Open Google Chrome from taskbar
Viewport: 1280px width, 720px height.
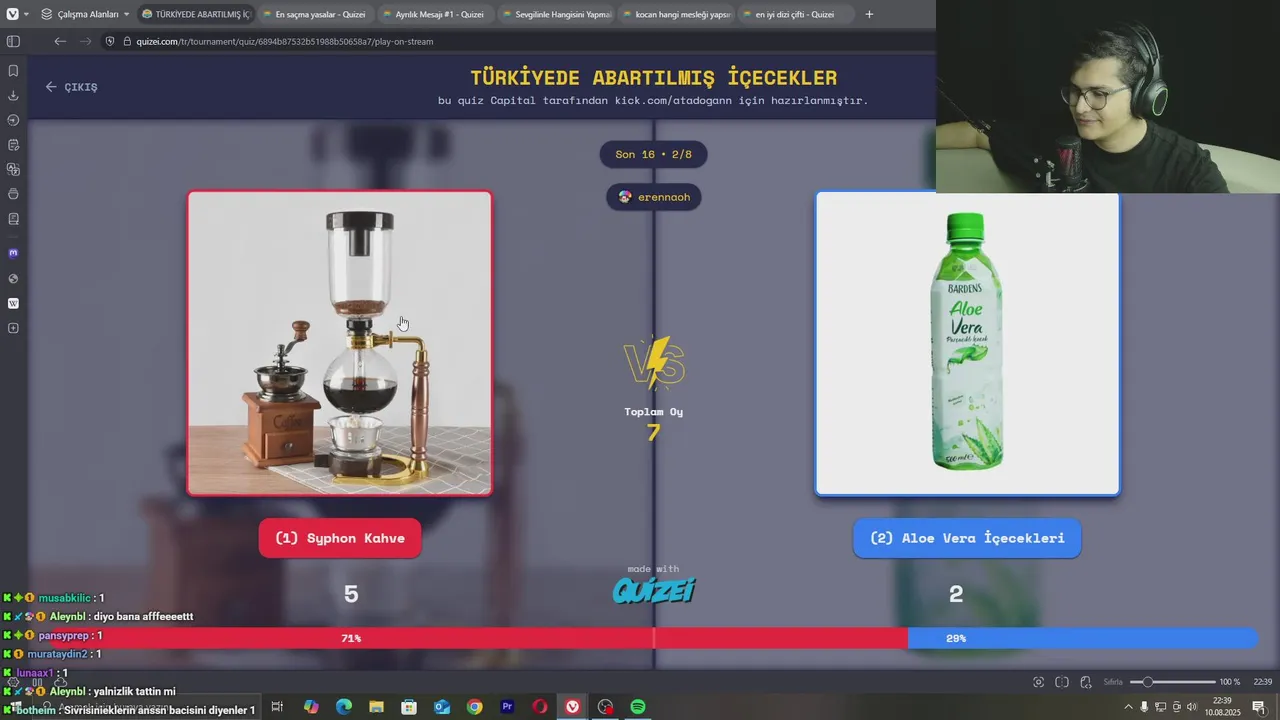[474, 707]
